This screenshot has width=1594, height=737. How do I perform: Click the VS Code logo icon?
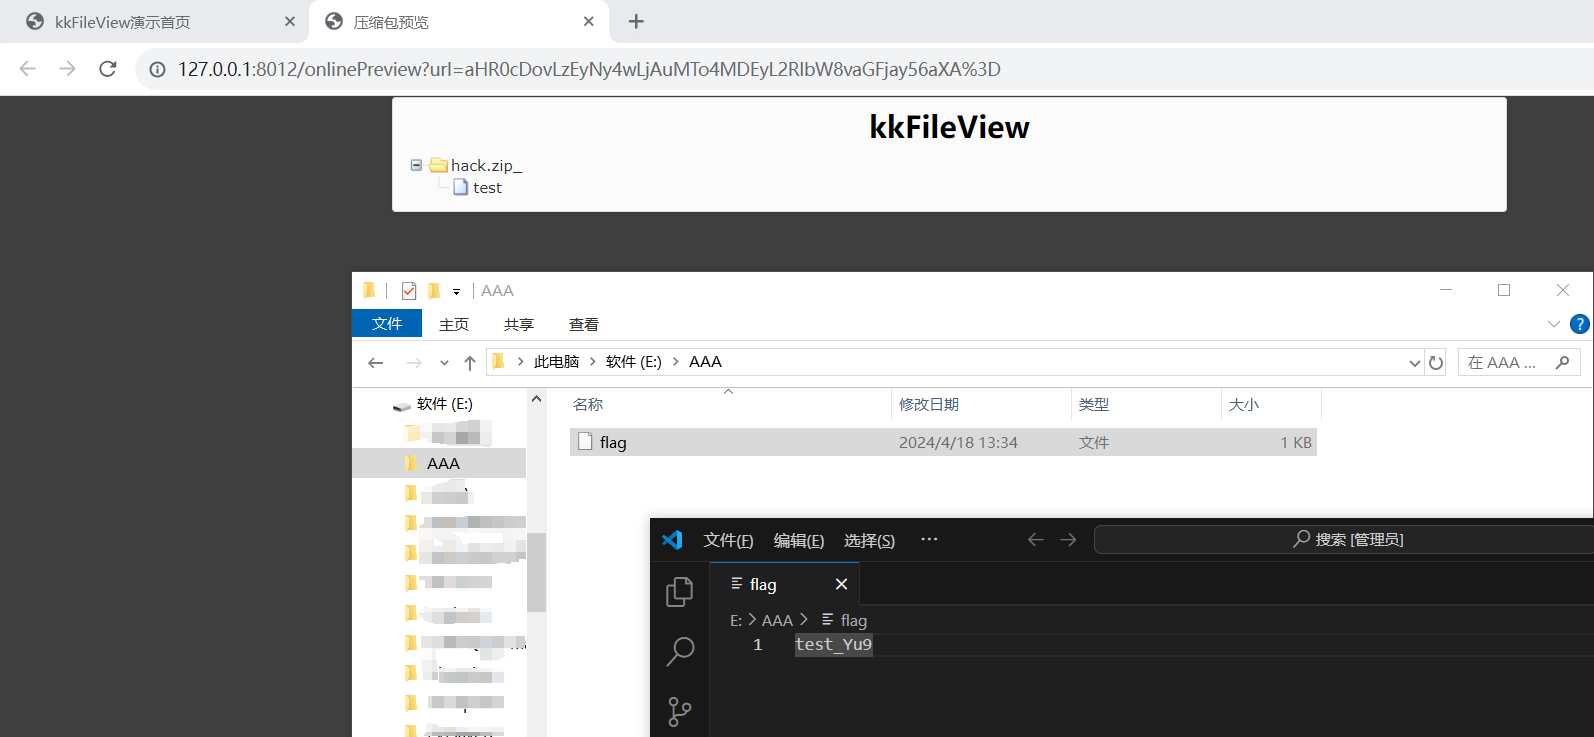[x=672, y=540]
